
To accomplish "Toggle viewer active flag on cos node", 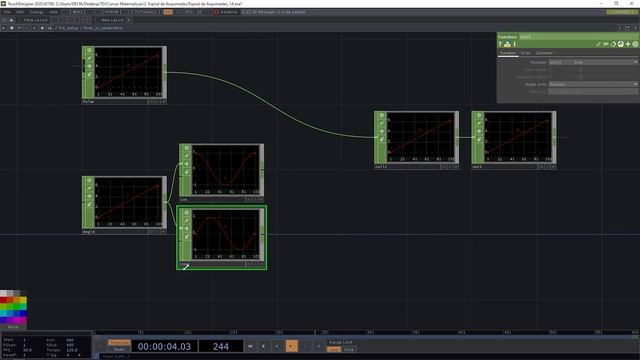I will [186, 148].
